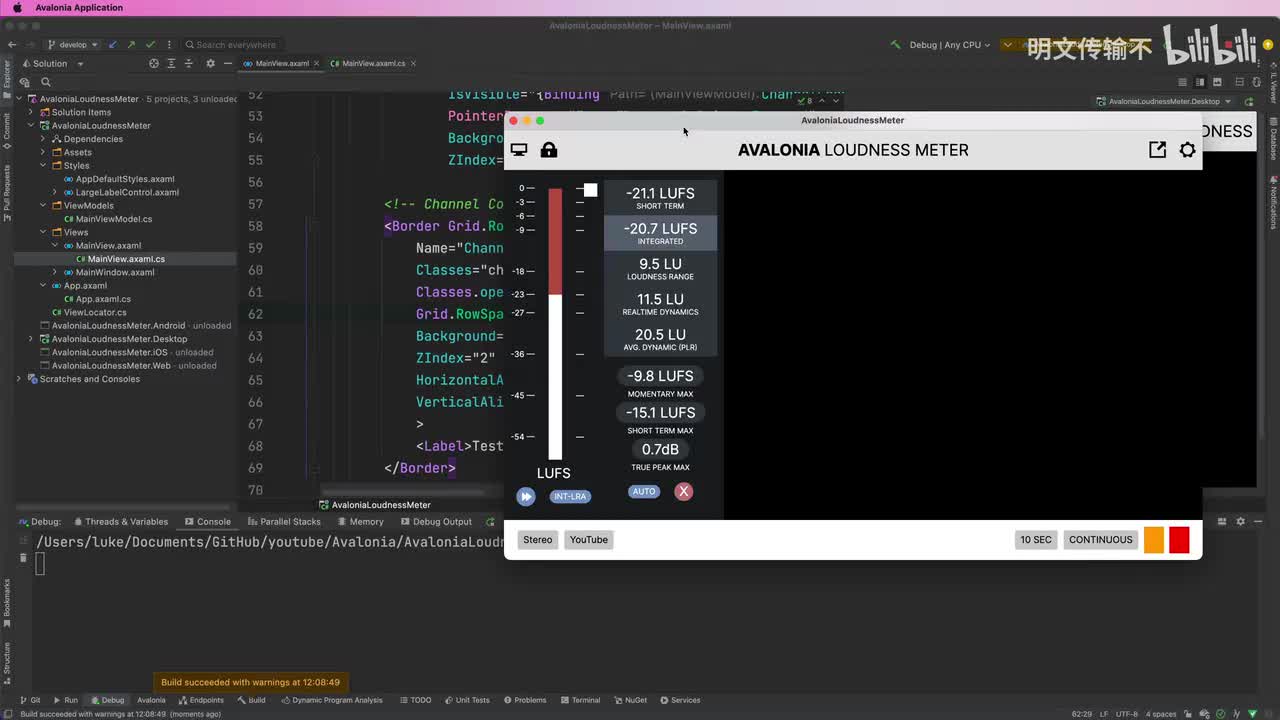Select the 10 SEC window button
Image resolution: width=1280 pixels, height=720 pixels.
coord(1036,540)
